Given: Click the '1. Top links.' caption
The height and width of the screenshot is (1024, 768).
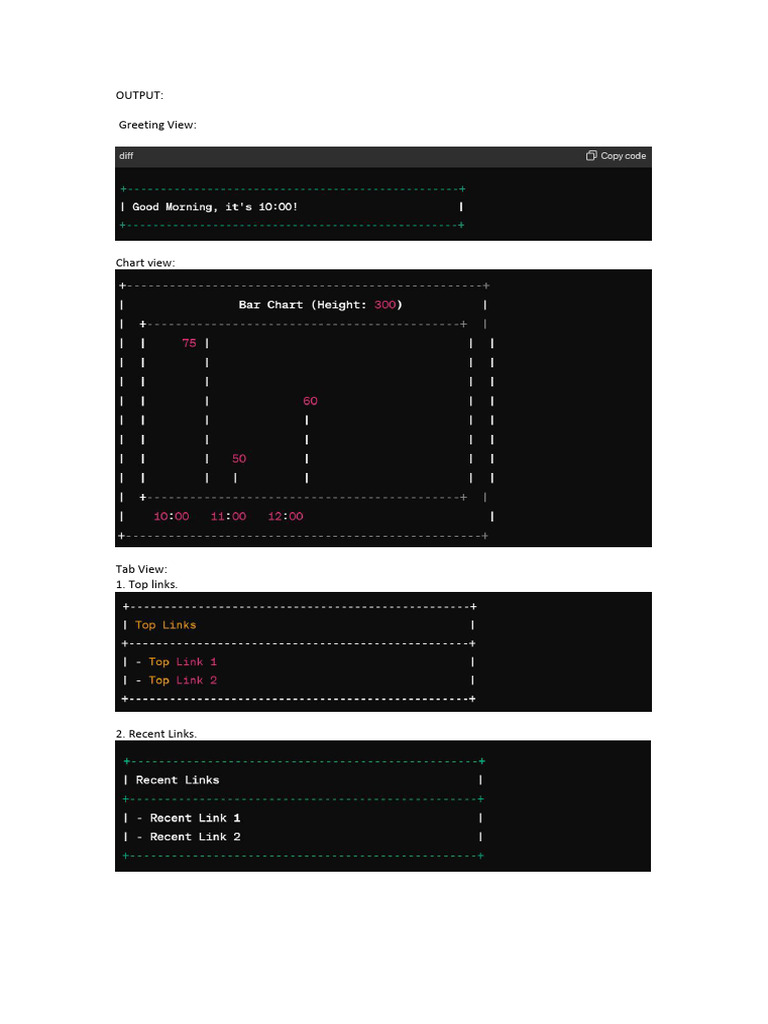Looking at the screenshot, I should (146, 584).
